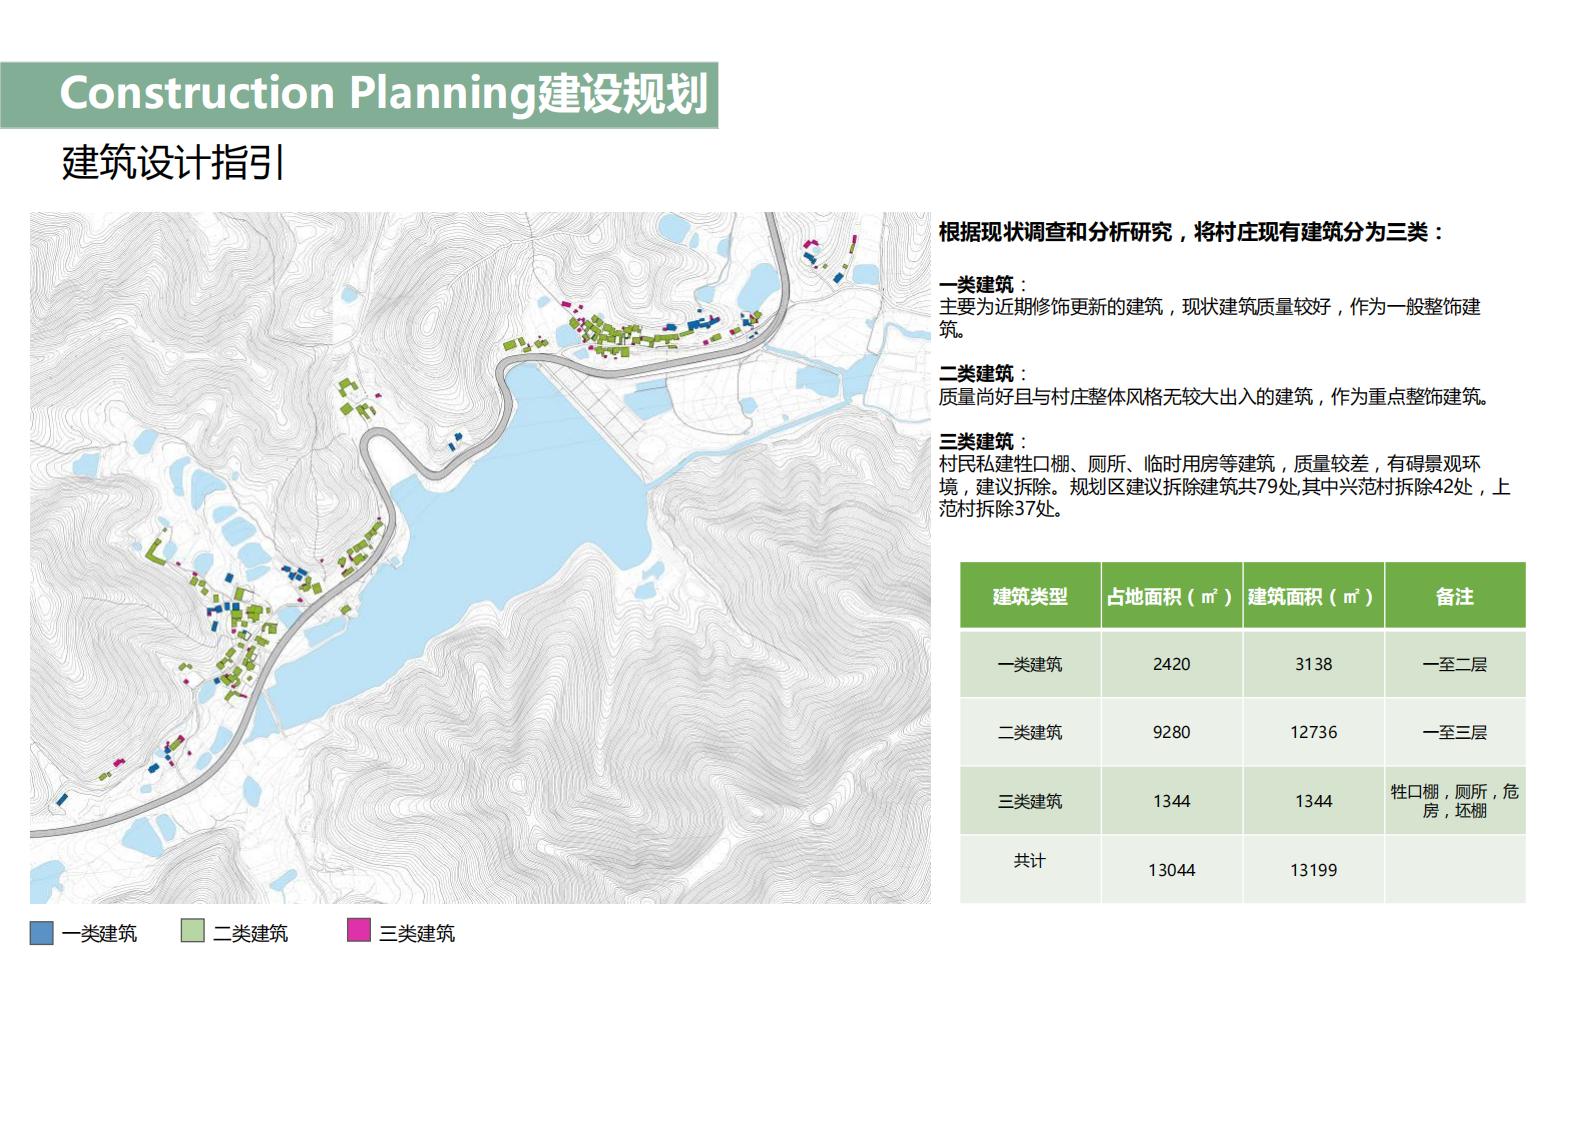Click the 牲口棚，厕所，危房，坯棚 remark cell
1587x1123 pixels.
pos(1455,801)
